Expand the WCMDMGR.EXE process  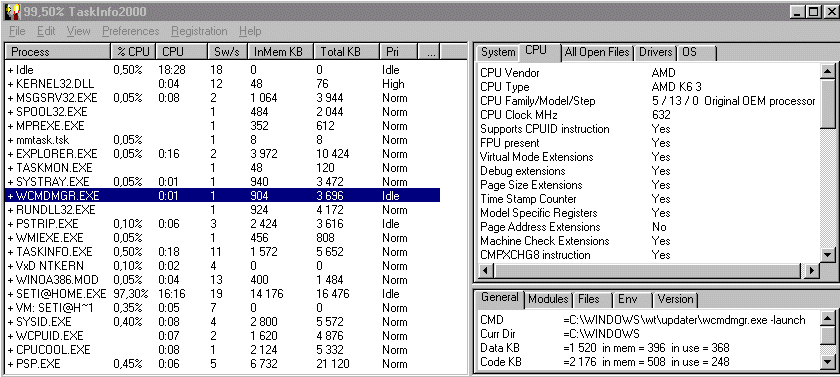(11, 196)
